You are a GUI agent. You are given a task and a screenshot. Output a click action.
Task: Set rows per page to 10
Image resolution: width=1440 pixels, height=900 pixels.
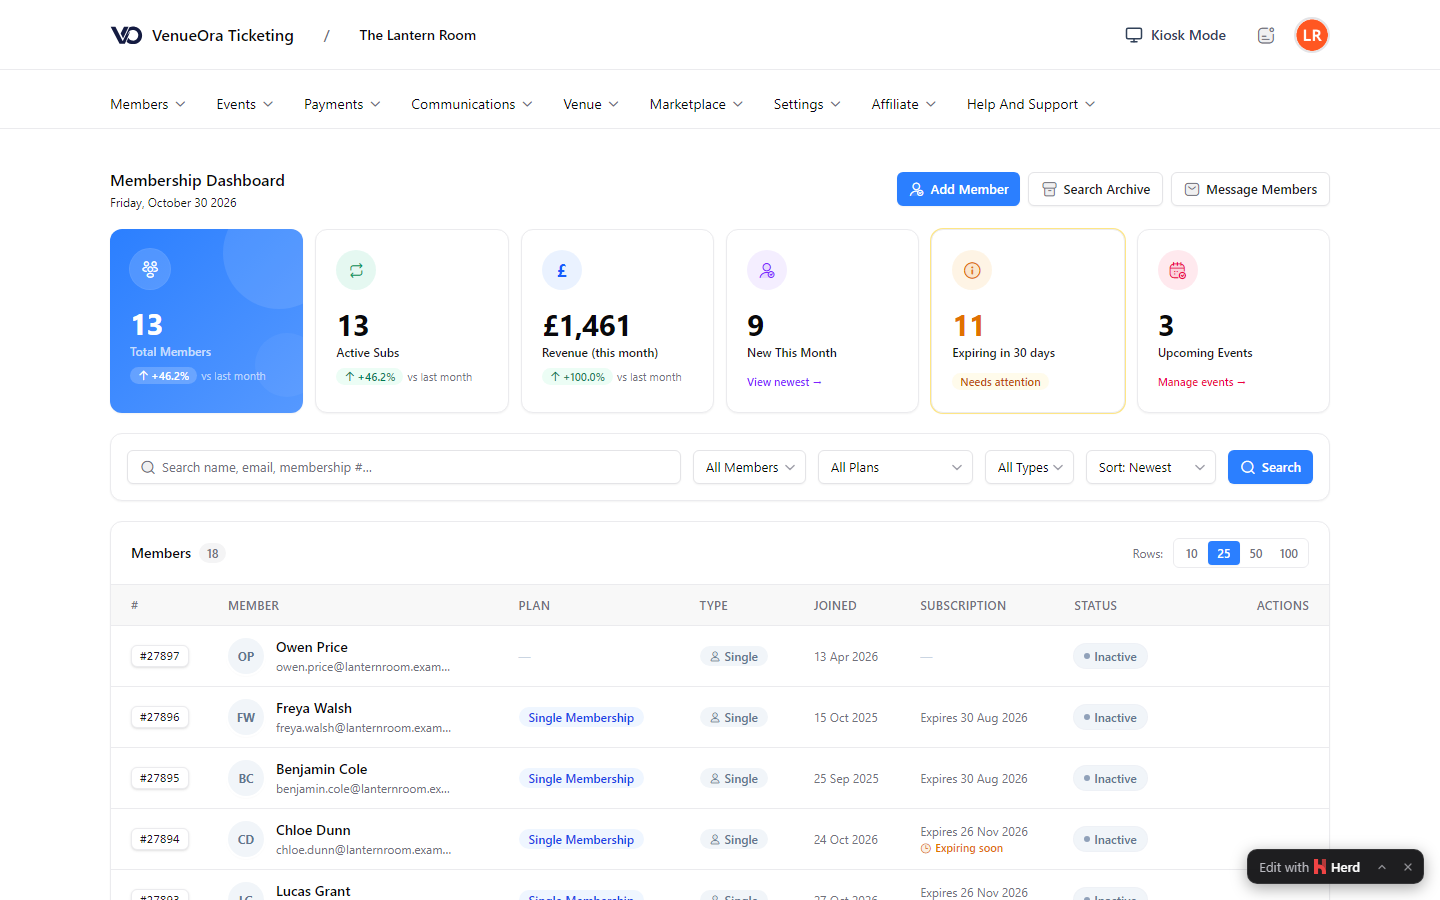click(1191, 553)
